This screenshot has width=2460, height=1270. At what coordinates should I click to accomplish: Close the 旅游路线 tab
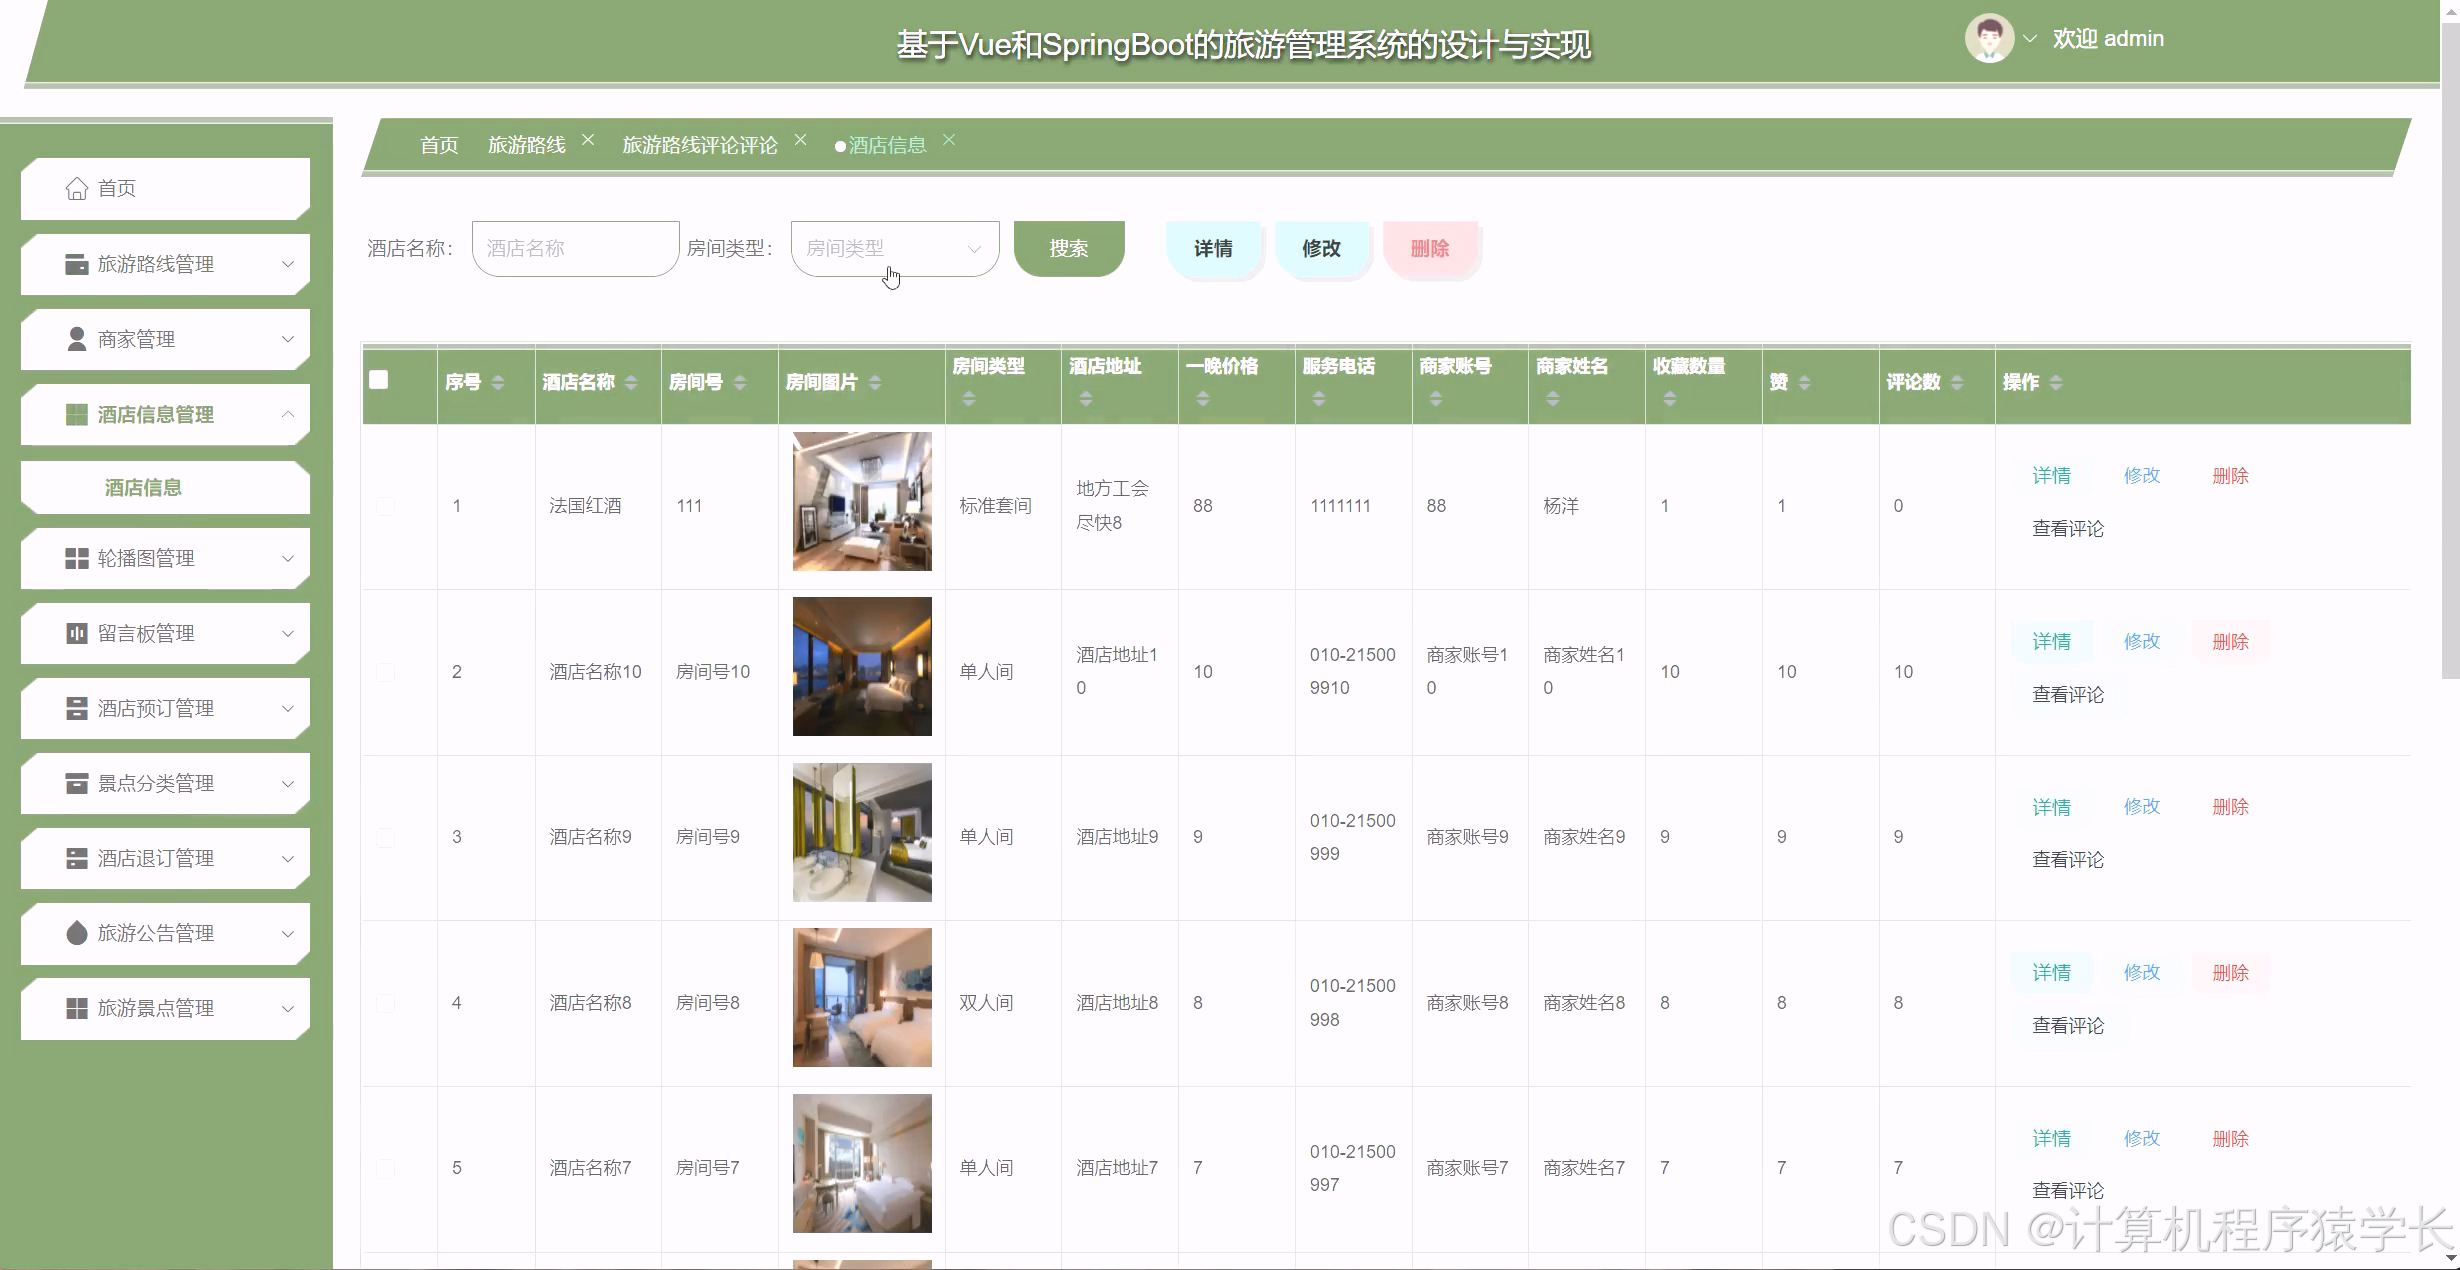pyautogui.click(x=588, y=140)
